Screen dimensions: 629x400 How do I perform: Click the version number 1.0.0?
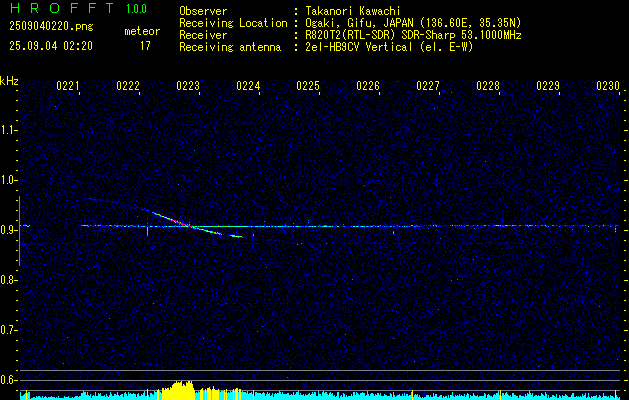coord(136,9)
